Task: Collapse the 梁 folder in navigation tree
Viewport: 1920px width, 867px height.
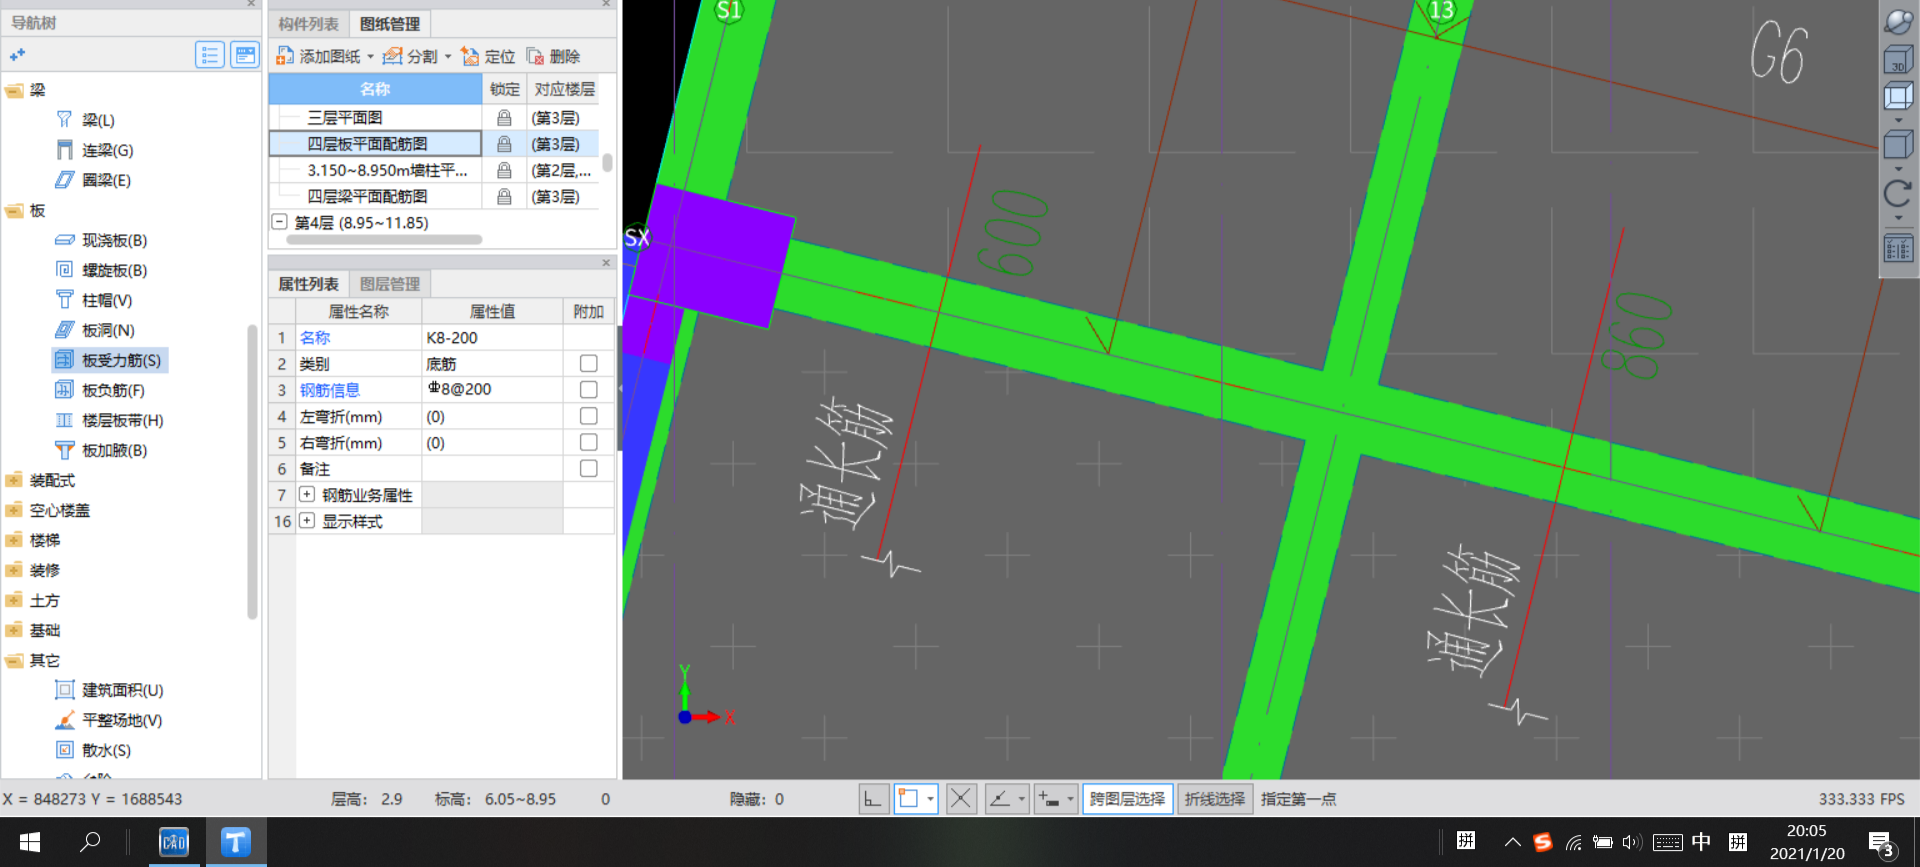Action: [x=14, y=91]
